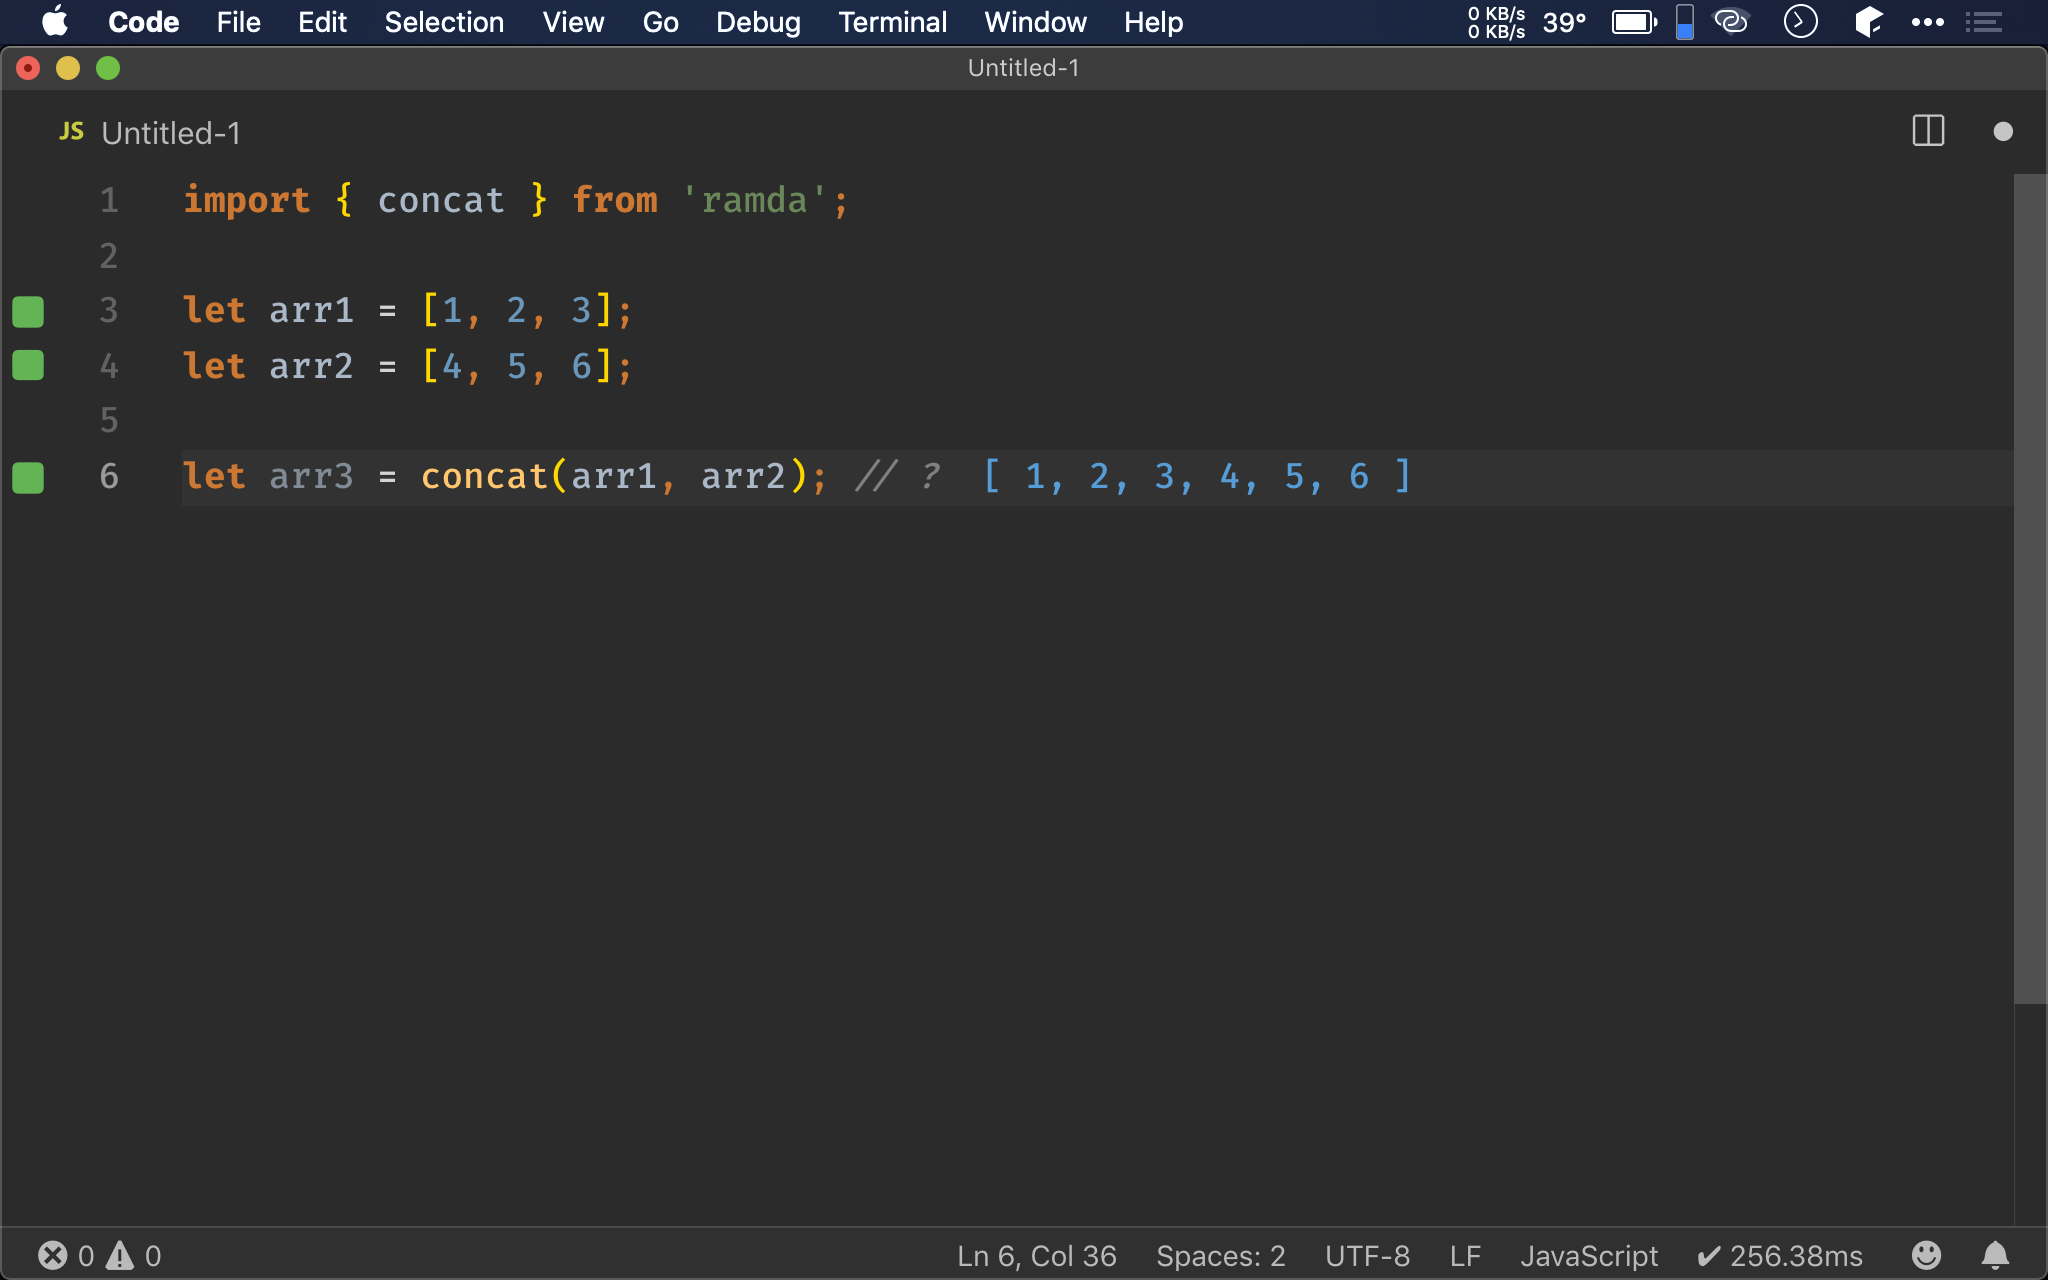This screenshot has width=2048, height=1280.
Task: Click the errors count icon in status bar
Action: point(53,1255)
